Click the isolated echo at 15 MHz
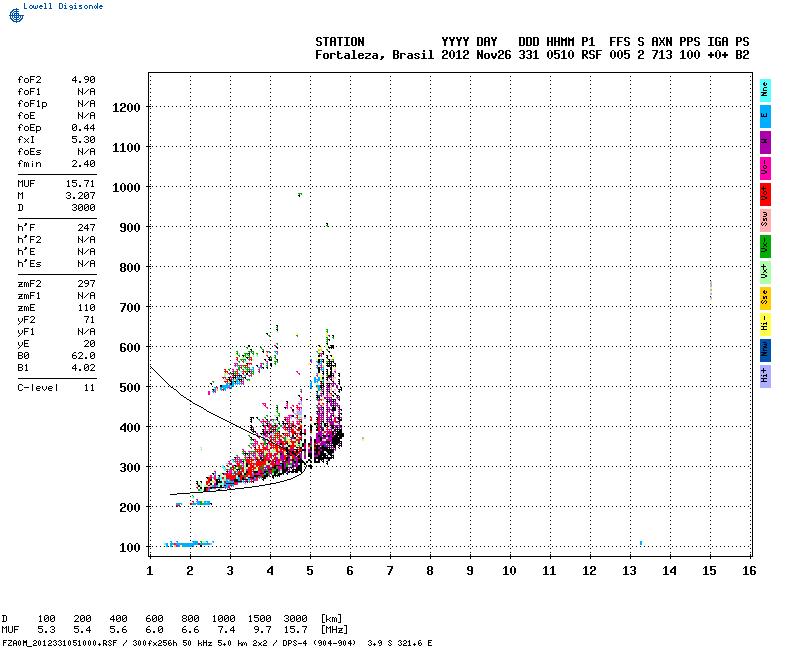Viewport: 800px width, 650px height. pos(711,290)
